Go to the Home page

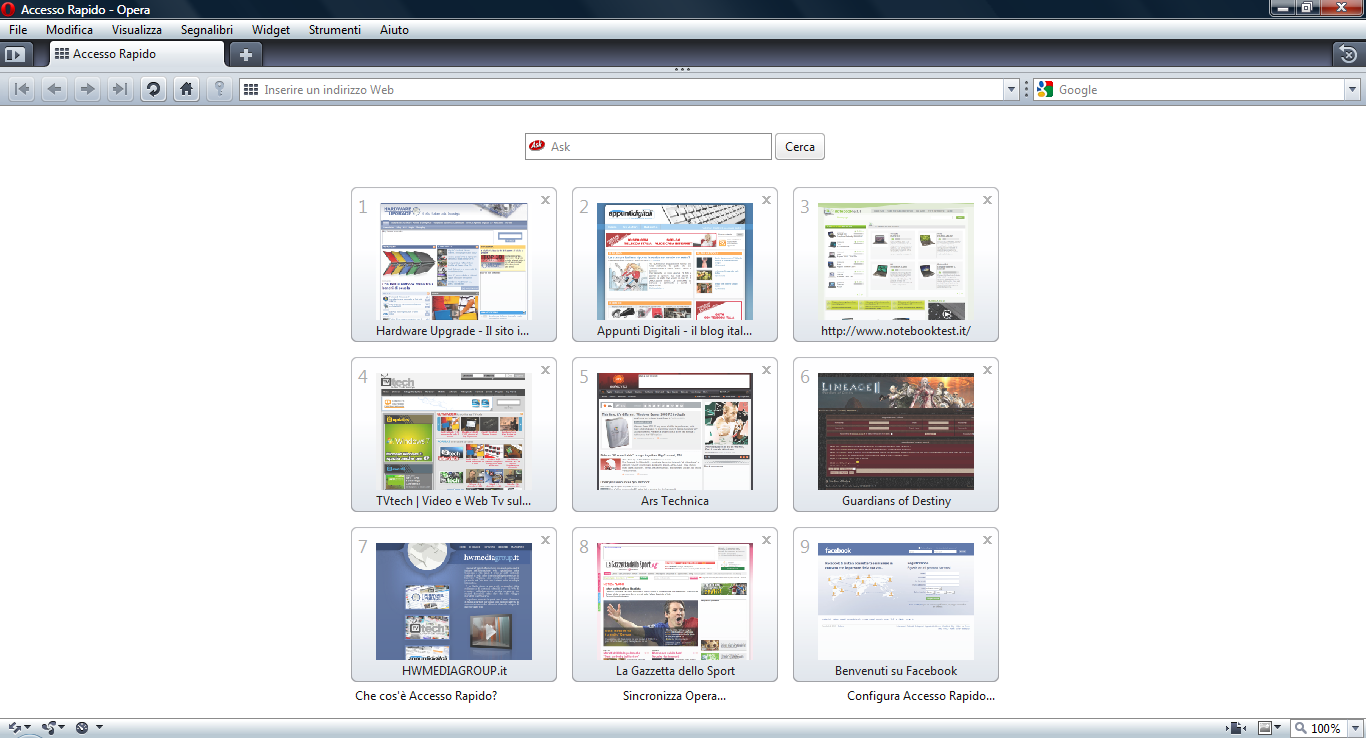click(x=186, y=89)
